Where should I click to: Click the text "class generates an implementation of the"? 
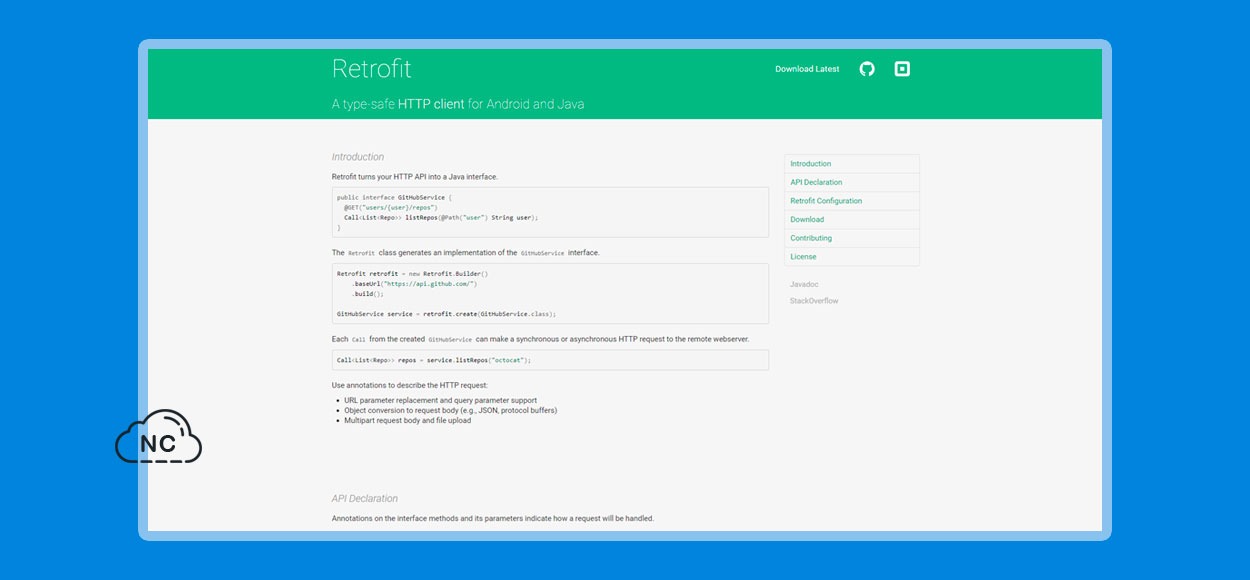448,253
